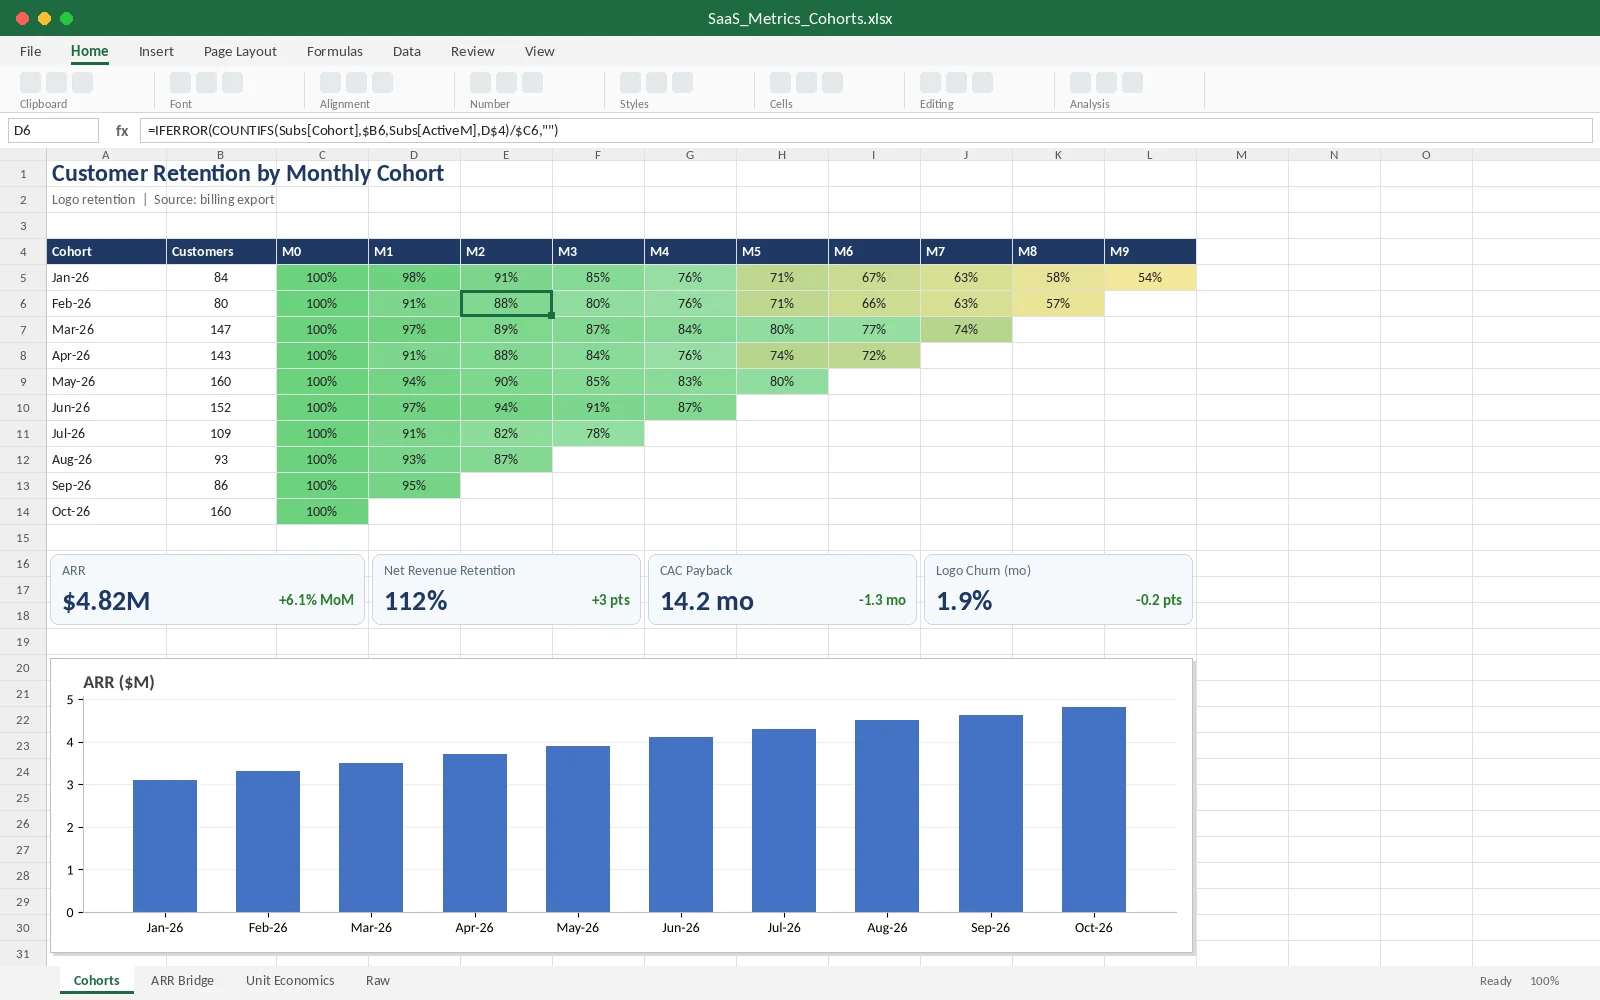Click the middle Styles group ribbon icon
Image resolution: width=1600 pixels, height=1000 pixels.
tap(657, 83)
